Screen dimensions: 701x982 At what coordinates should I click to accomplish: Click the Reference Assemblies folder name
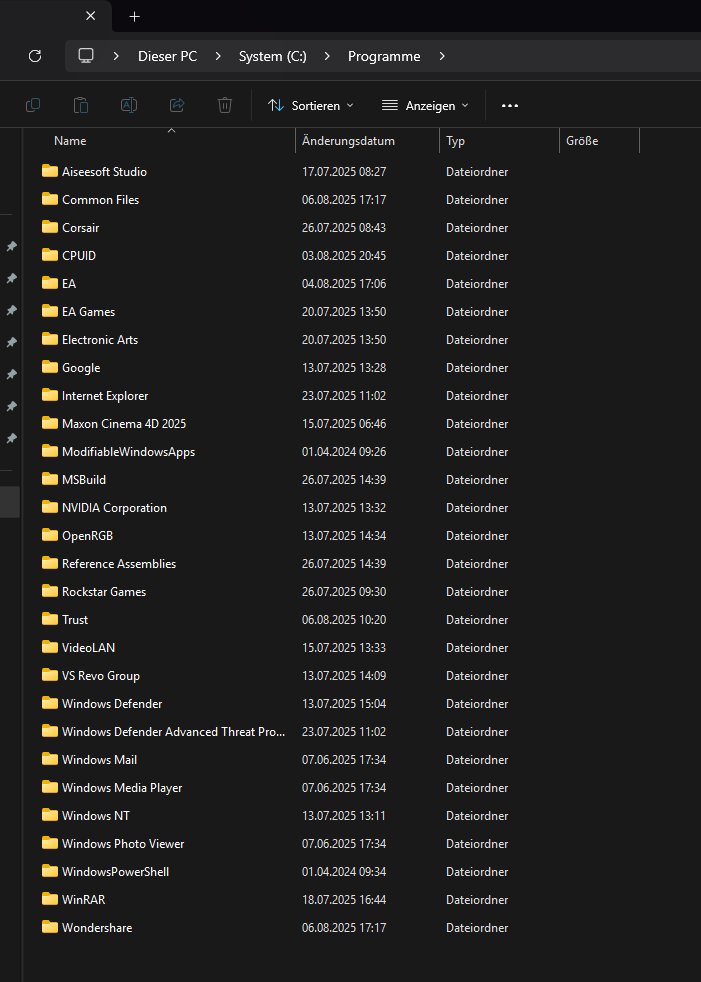[x=119, y=564]
